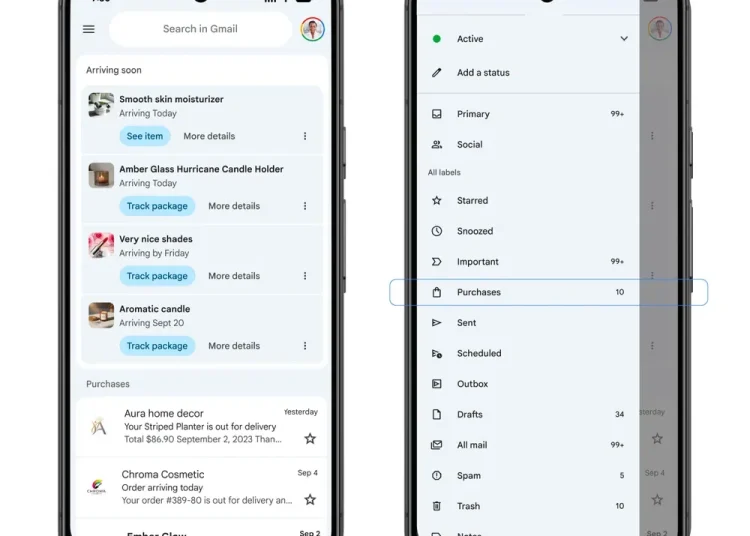Viewport: 750px width, 536px height.
Task: Tap the Purchases unread count 10
Action: 619,292
